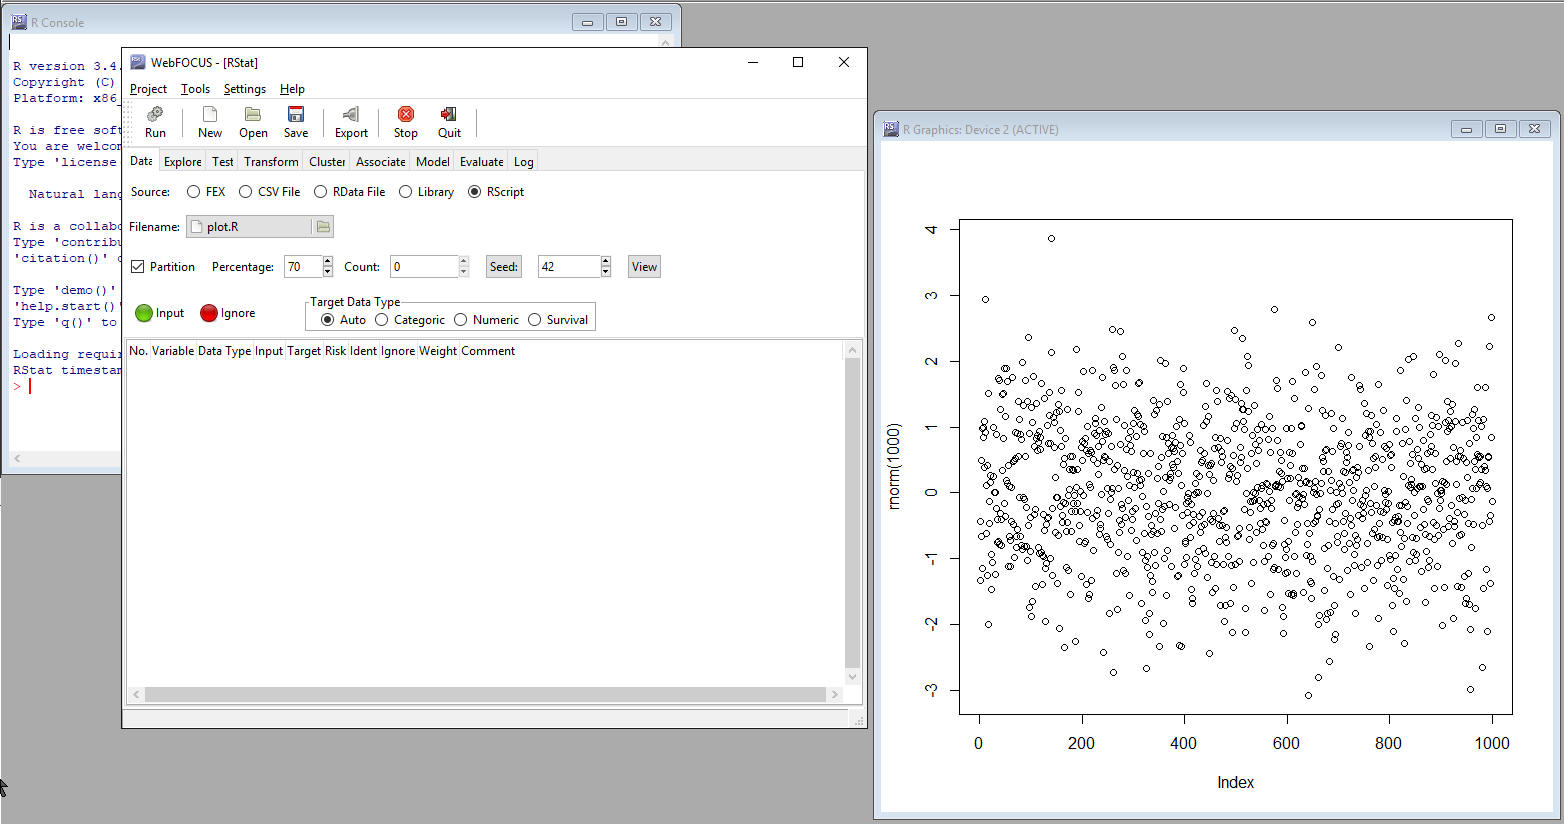Switch to the Explore tab

point(182,162)
